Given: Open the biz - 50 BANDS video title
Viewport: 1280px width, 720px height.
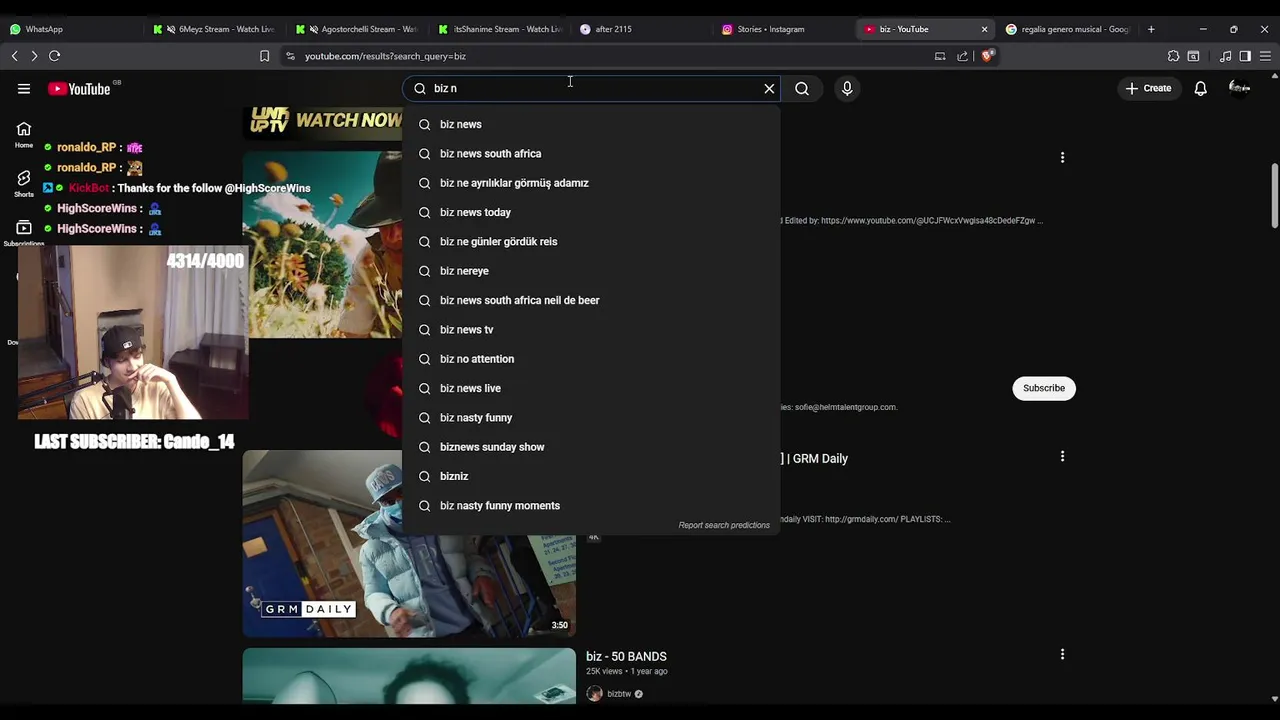Looking at the screenshot, I should (x=626, y=657).
